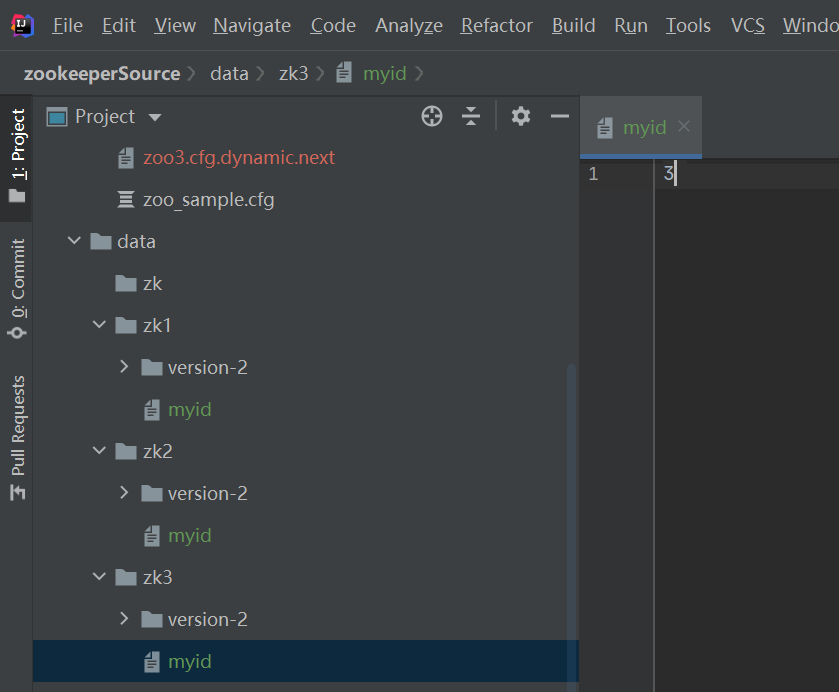The image size is (839, 692).
Task: Select myid file under zk3
Action: 190,661
